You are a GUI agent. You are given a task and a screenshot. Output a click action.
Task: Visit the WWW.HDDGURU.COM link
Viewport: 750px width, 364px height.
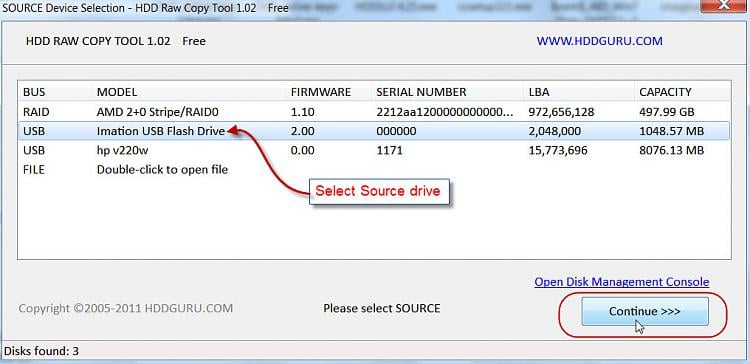pyautogui.click(x=599, y=41)
